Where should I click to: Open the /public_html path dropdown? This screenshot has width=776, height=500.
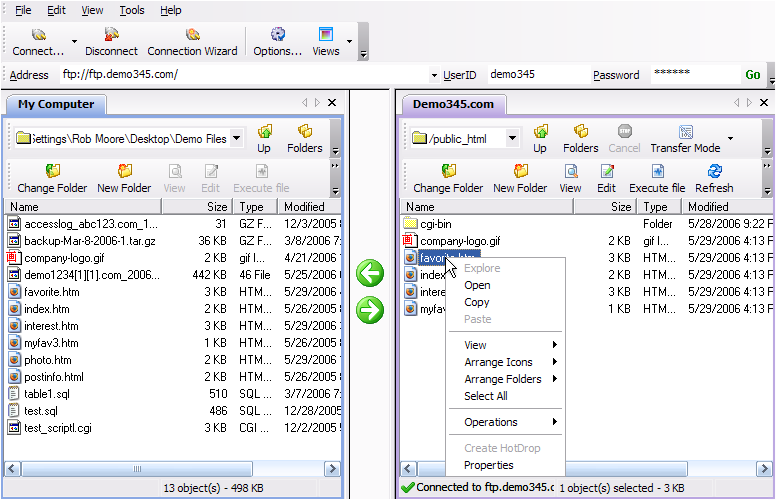click(x=513, y=138)
